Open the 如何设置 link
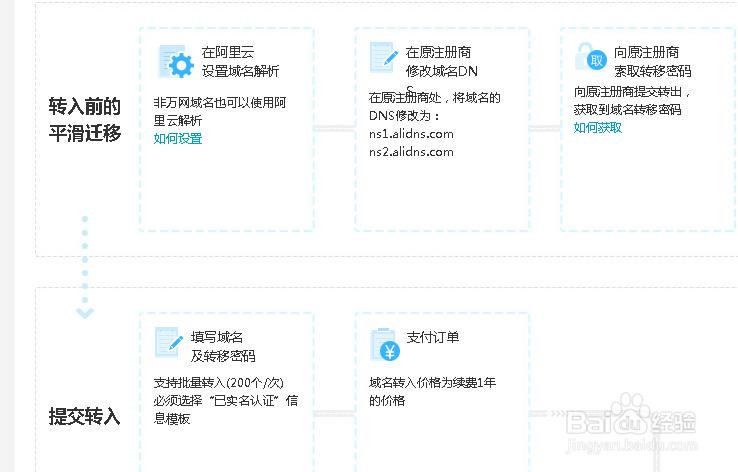The height and width of the screenshot is (472, 738). 177,138
